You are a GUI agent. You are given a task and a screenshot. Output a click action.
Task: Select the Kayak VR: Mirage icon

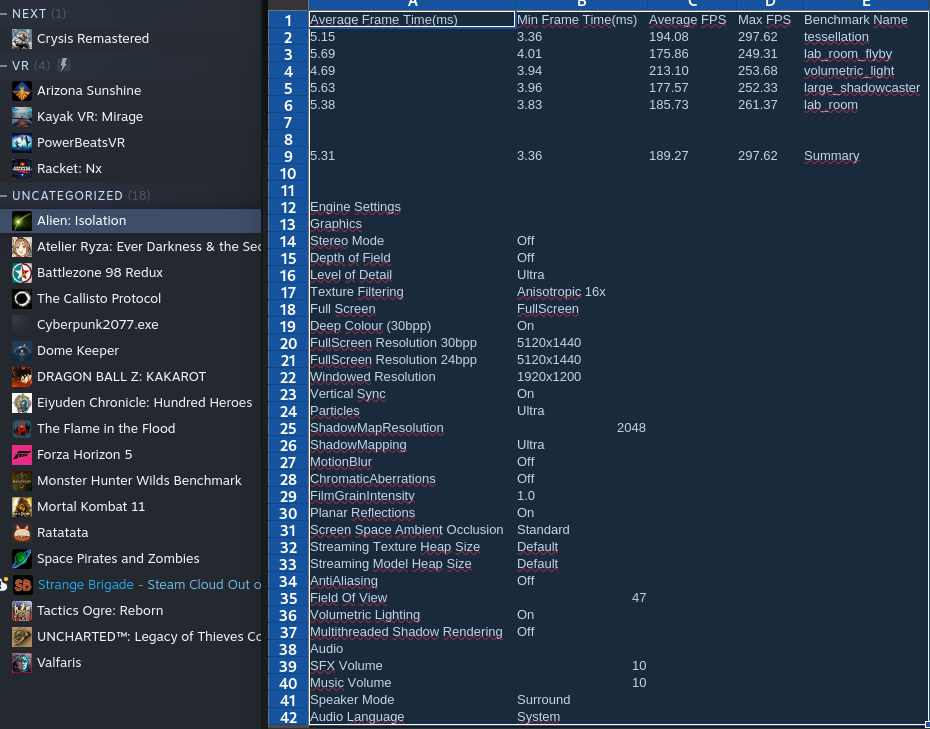pos(22,117)
